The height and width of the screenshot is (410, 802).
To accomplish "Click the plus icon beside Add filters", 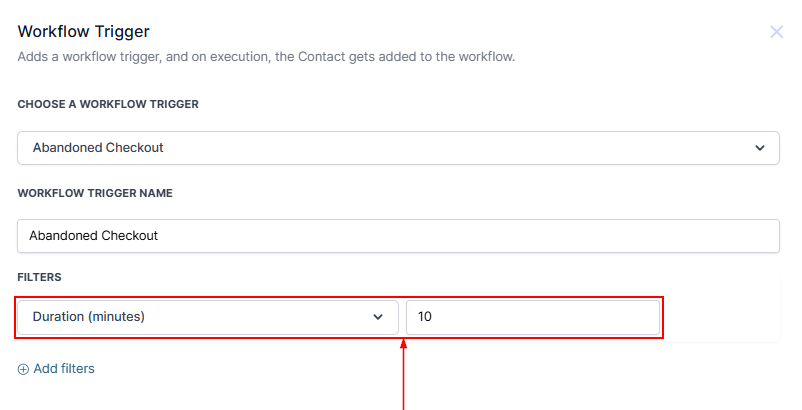I will tap(24, 369).
